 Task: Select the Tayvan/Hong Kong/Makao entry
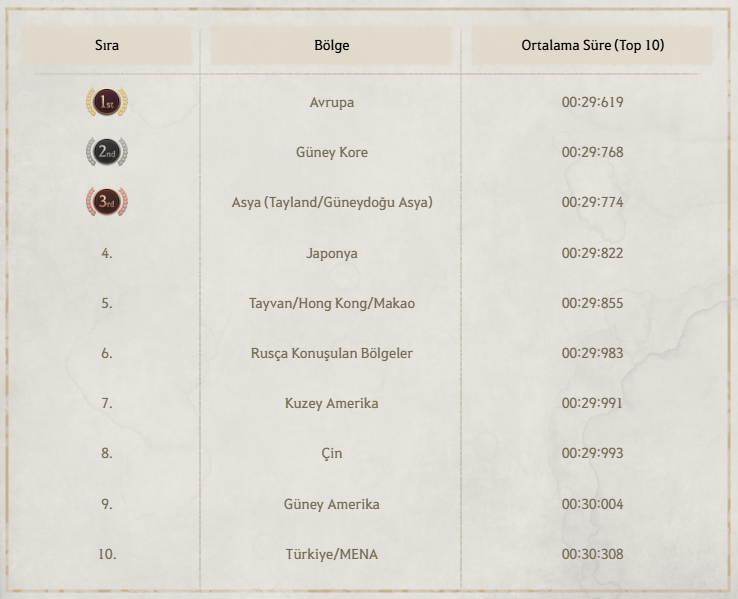[332, 303]
